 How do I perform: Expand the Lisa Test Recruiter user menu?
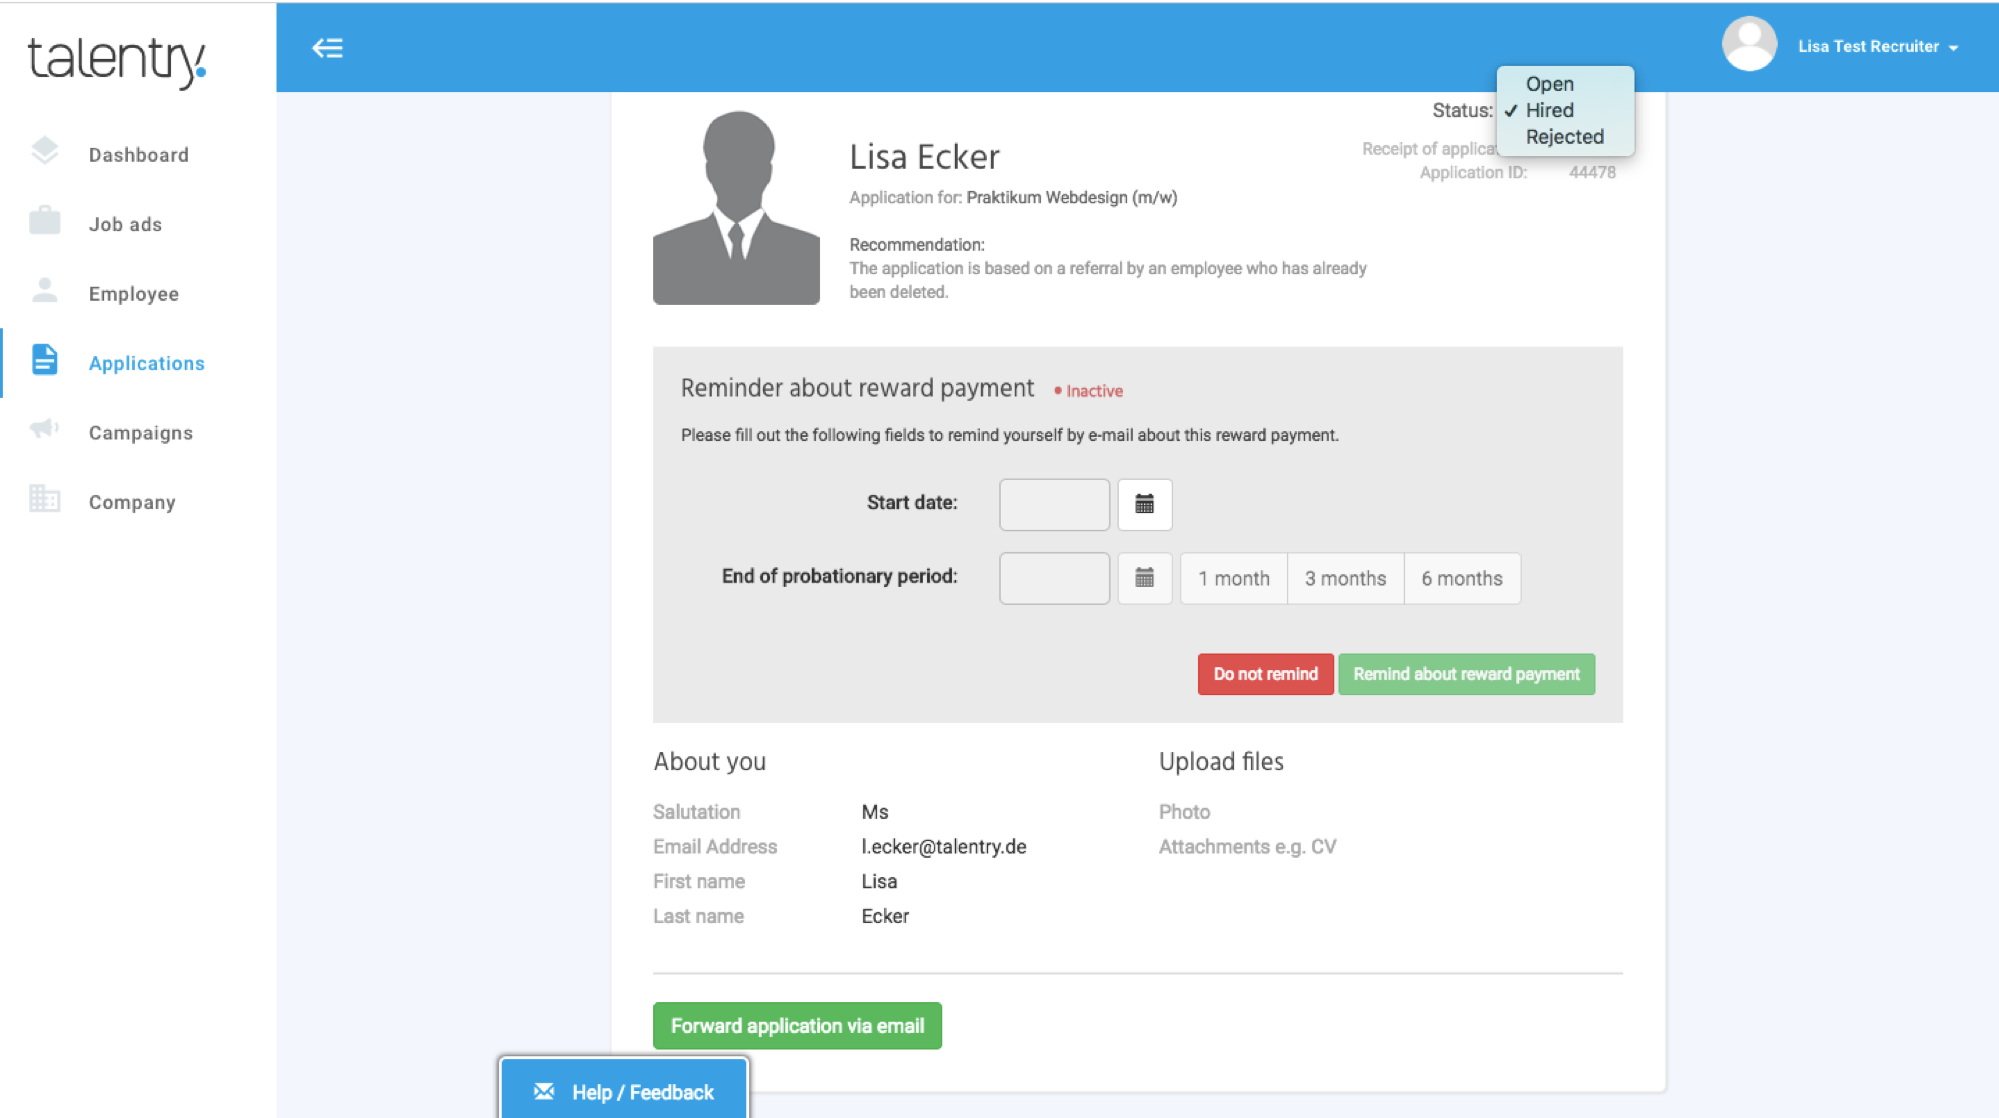click(1877, 47)
